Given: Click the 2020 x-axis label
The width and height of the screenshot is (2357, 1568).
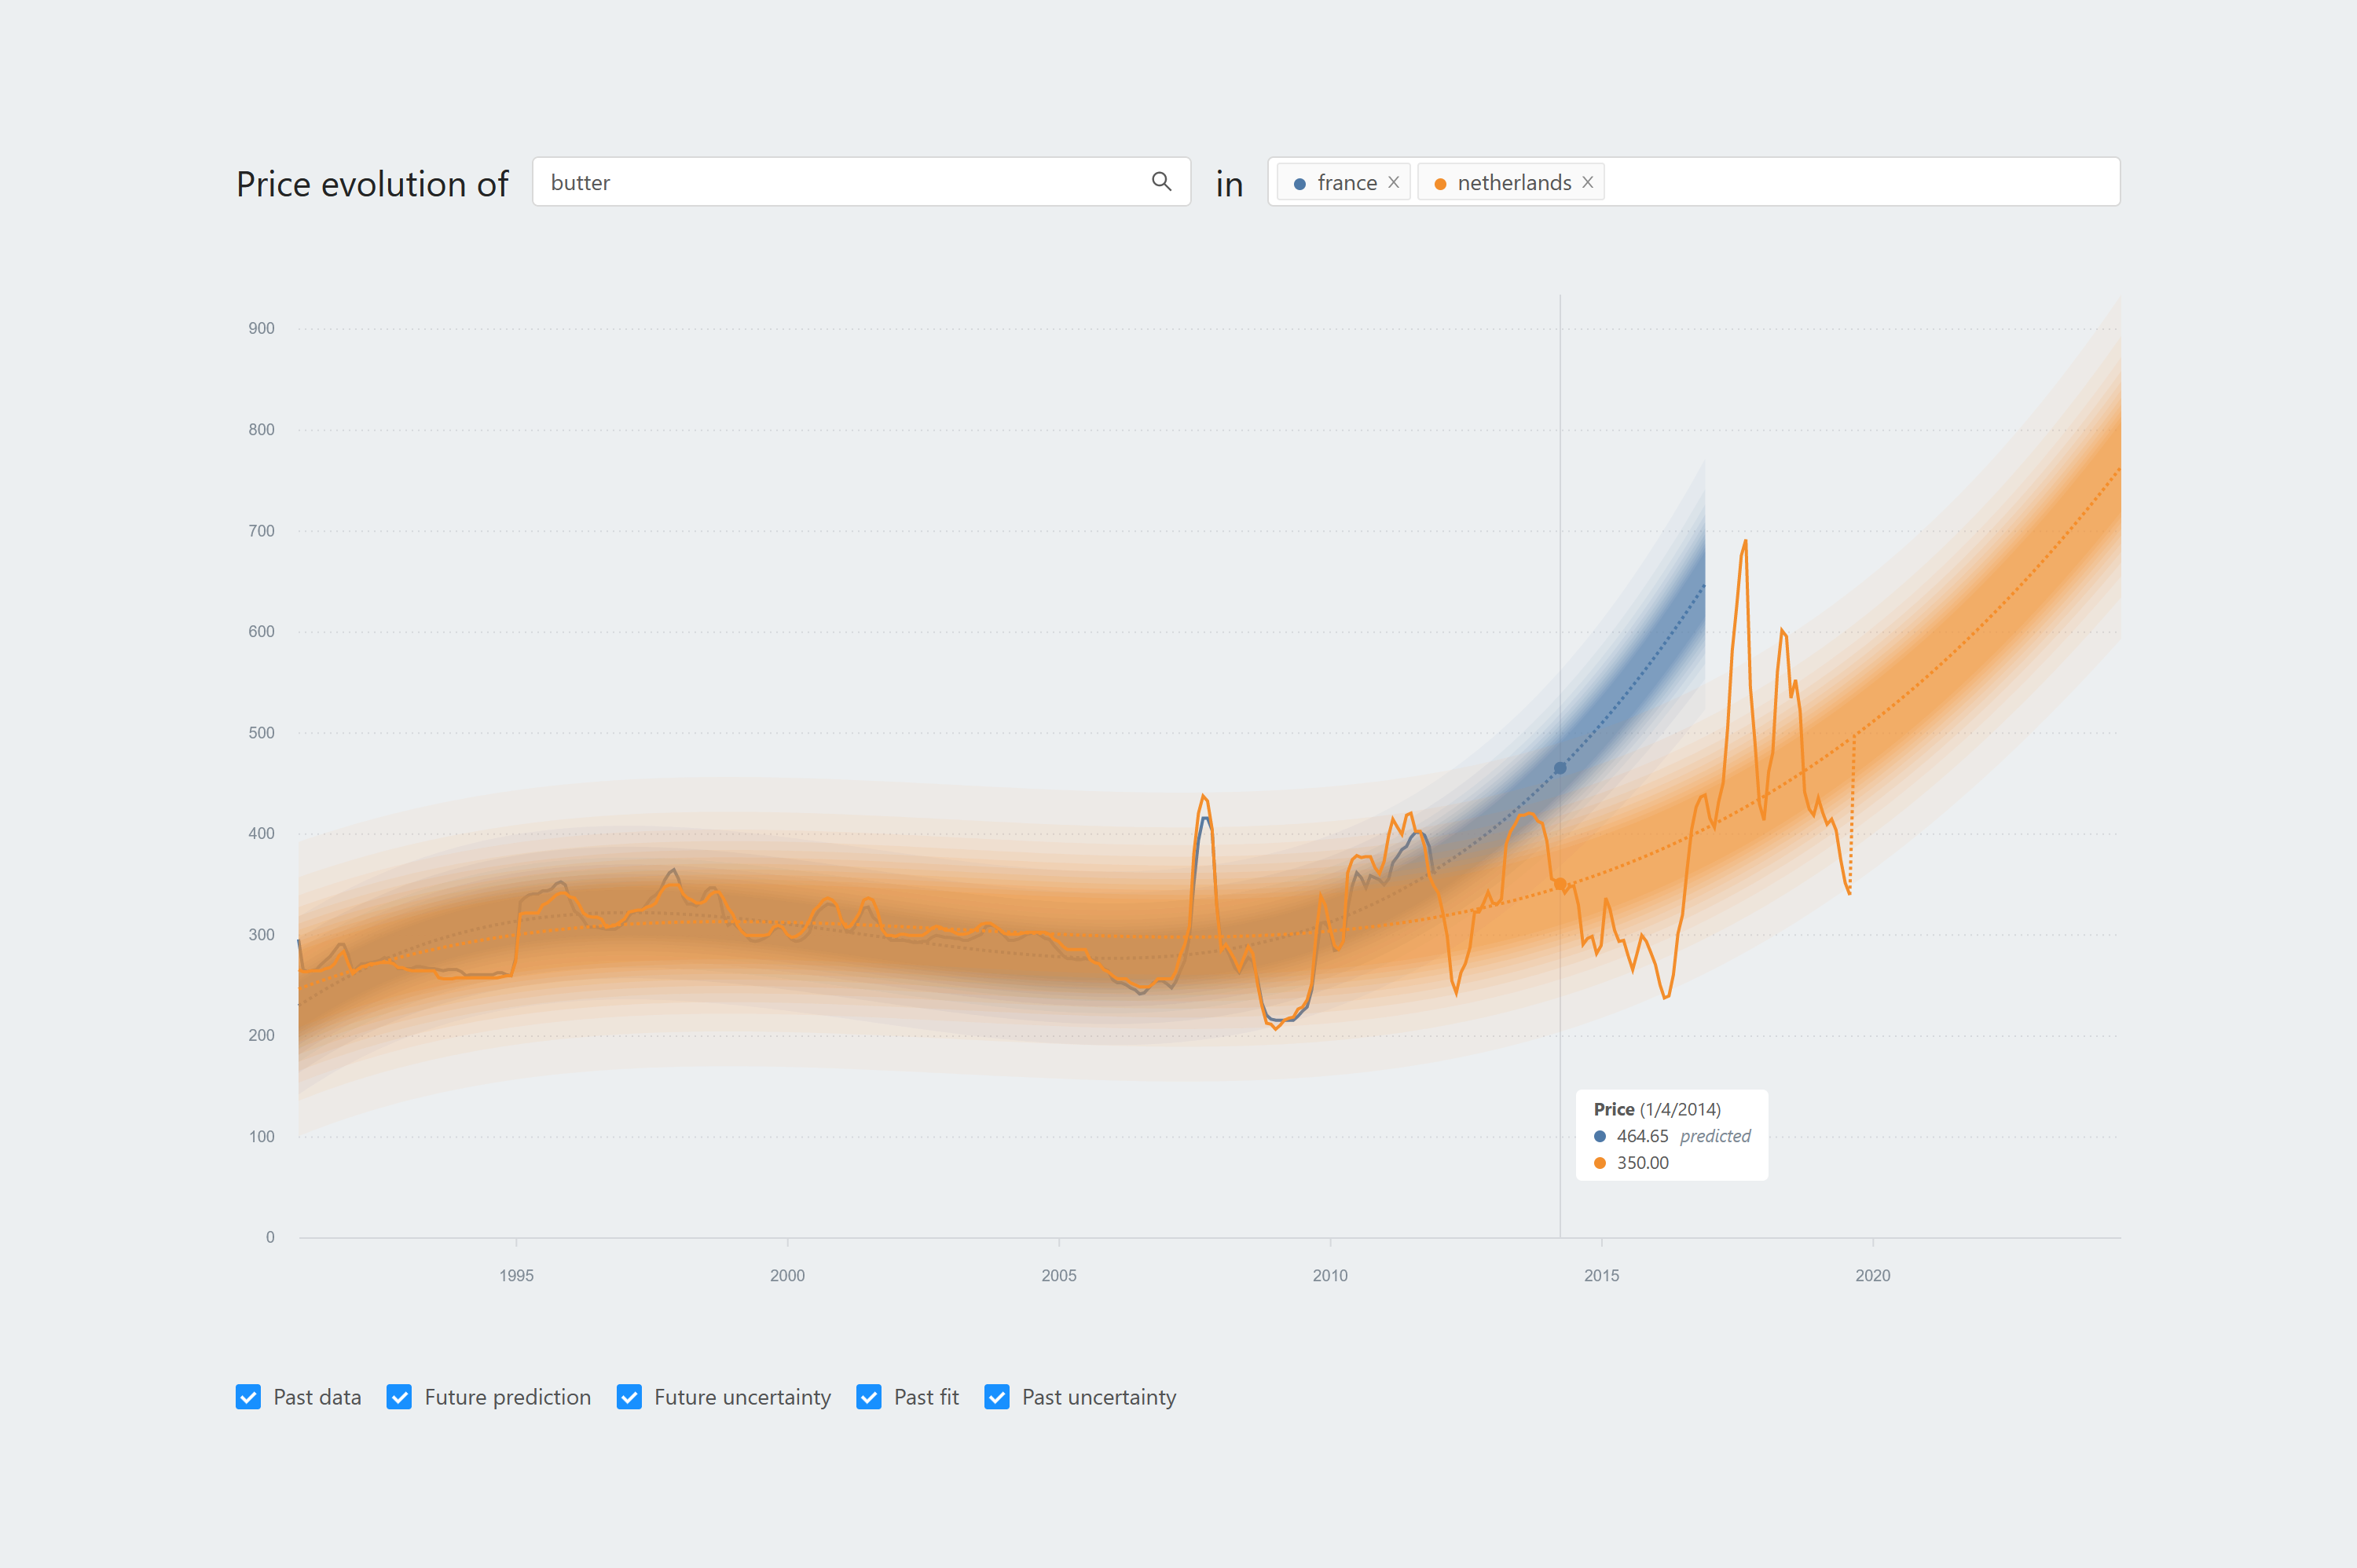Looking at the screenshot, I should [x=1872, y=1275].
